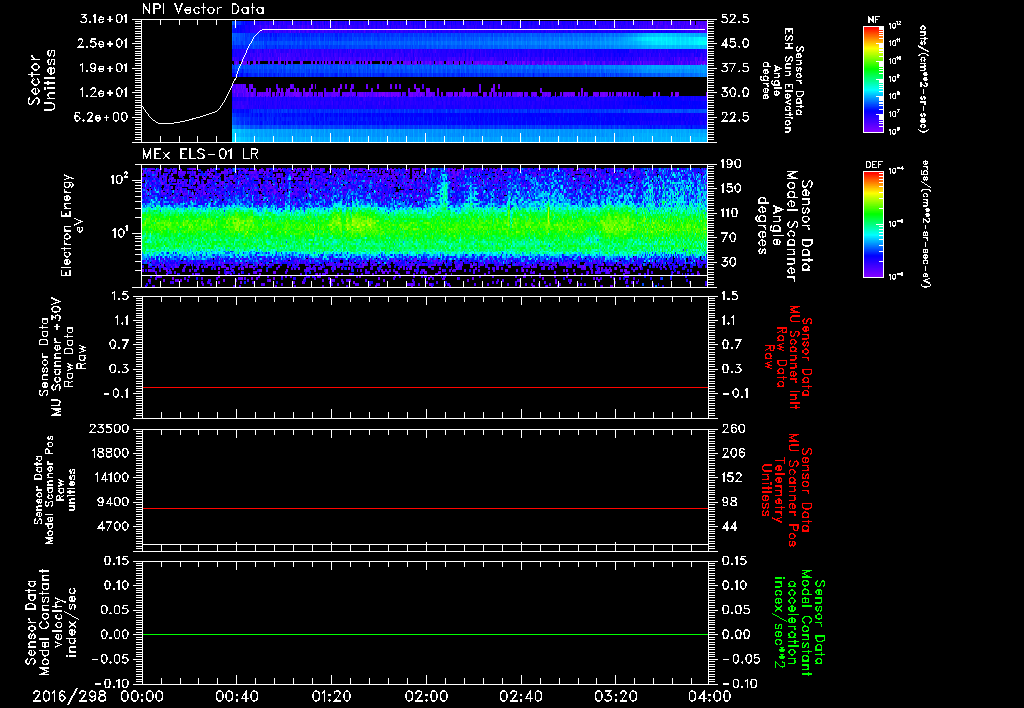This screenshot has height=708, width=1024.
Task: Click the 70 scanner angle tick value
Action: [729, 237]
